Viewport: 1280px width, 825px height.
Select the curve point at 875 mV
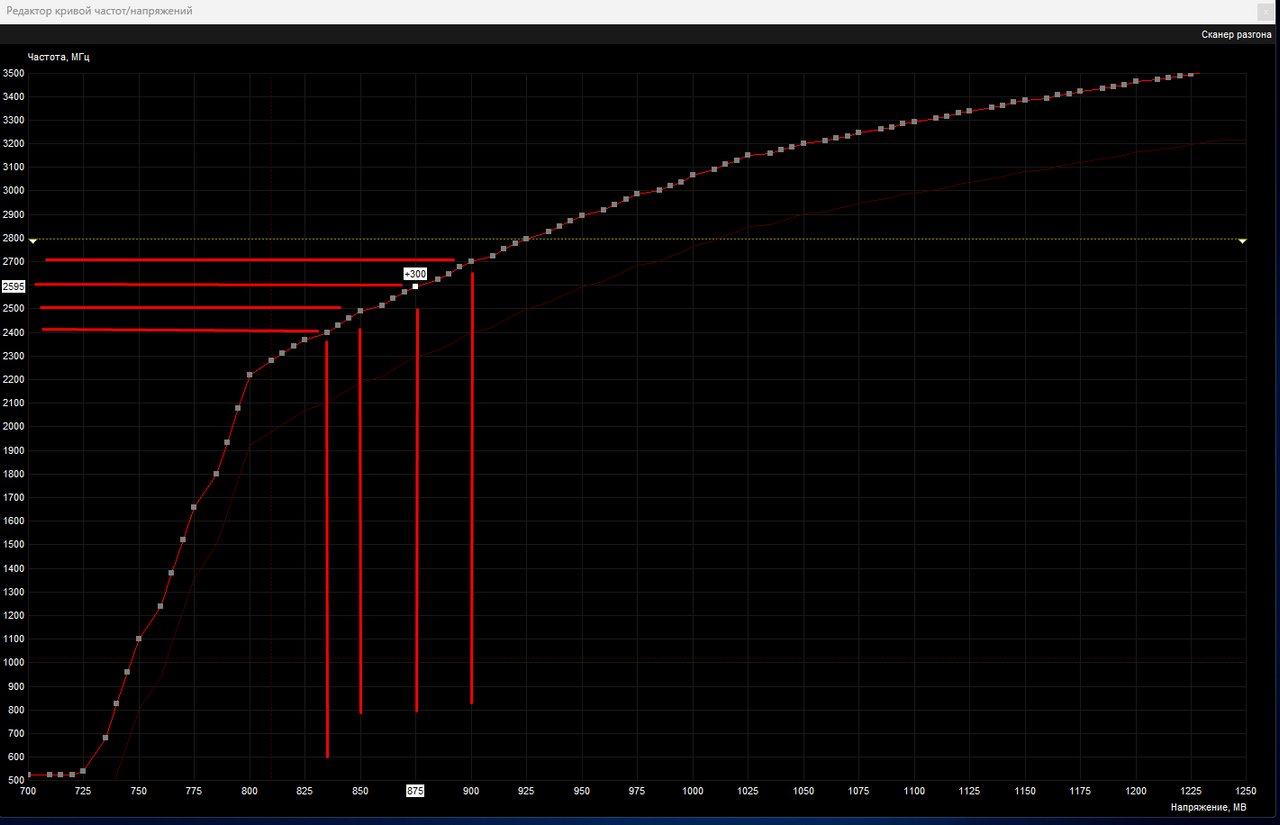[x=415, y=287]
